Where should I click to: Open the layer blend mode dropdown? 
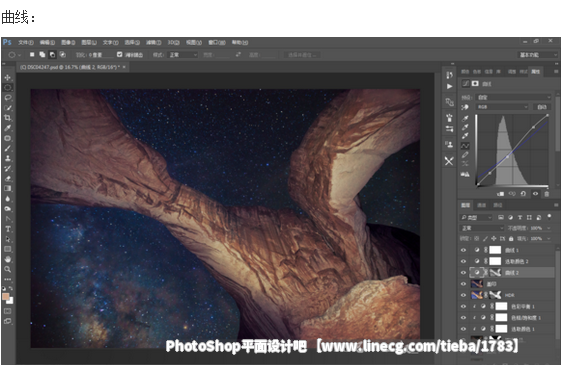click(482, 228)
